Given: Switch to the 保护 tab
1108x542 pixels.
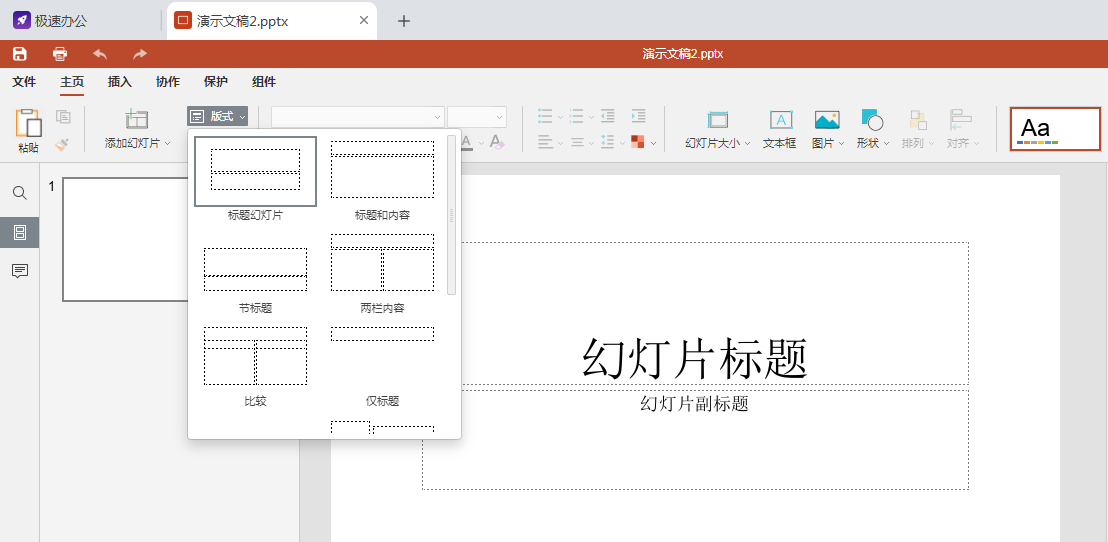Looking at the screenshot, I should click(216, 82).
